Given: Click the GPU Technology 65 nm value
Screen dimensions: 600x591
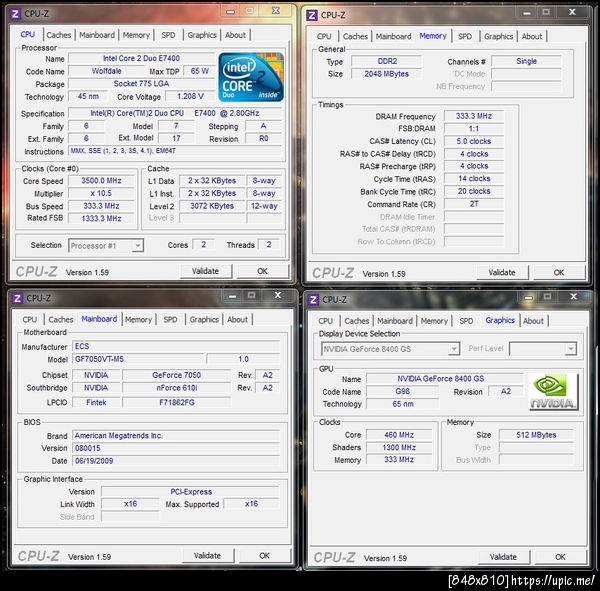Looking at the screenshot, I should coord(403,404).
